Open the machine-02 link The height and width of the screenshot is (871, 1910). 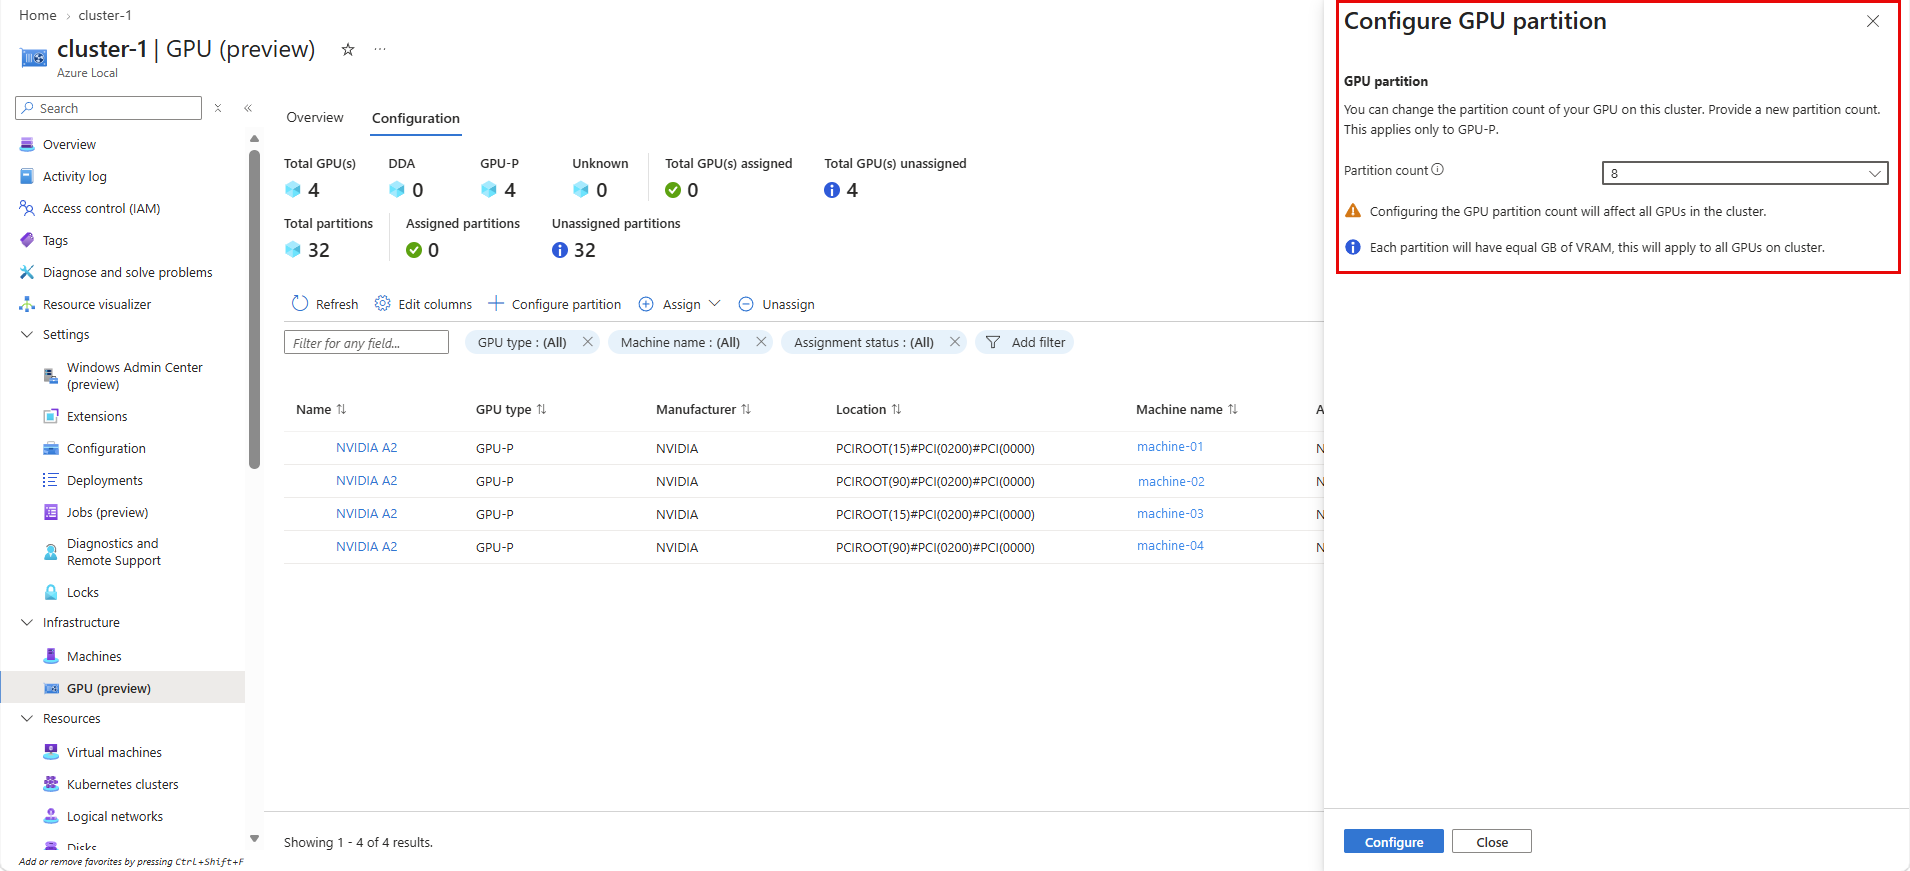pos(1171,481)
